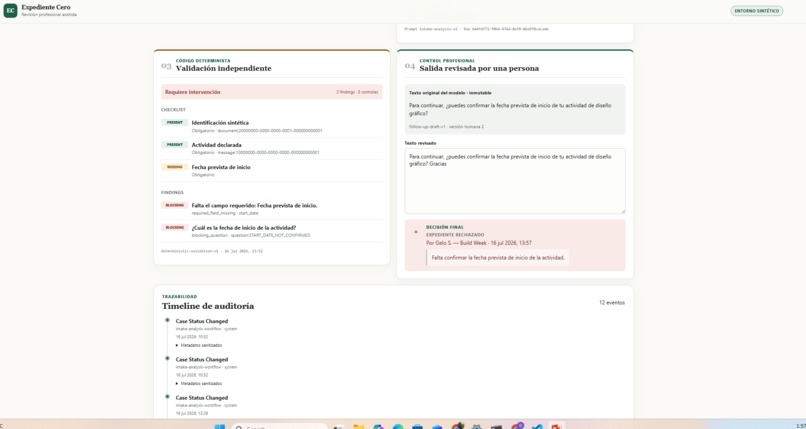The width and height of the screenshot is (806, 429).
Task: Click the Timeline de auditoría heading
Action: (208, 306)
